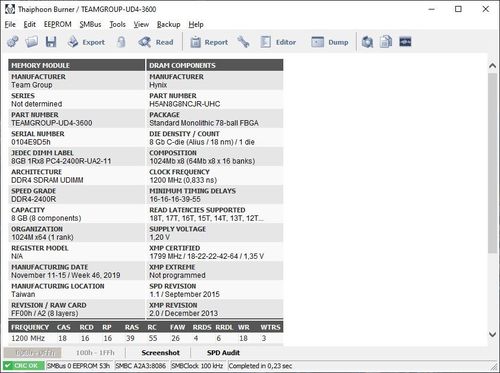Click the organization value 1024M x64 (1 rank)
Screen dimensions: 500x373
click(42, 237)
